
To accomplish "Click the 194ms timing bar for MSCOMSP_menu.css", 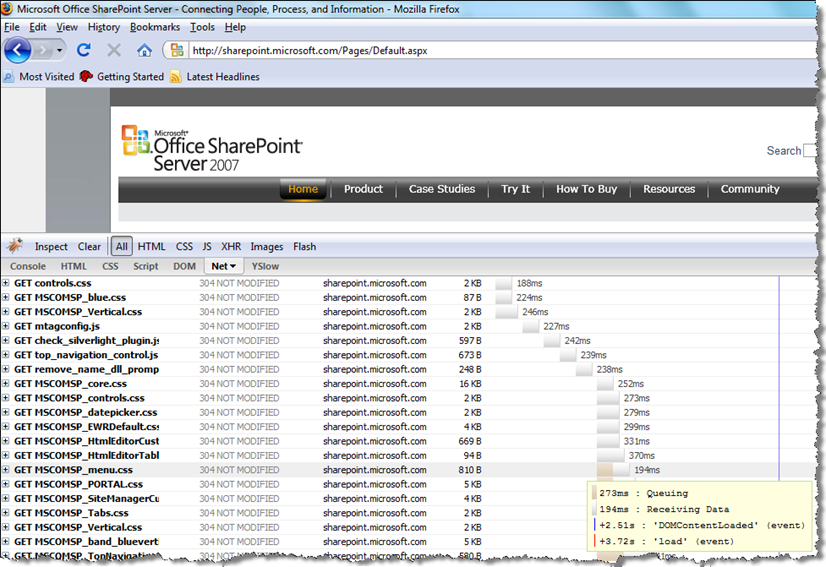I will [x=622, y=470].
